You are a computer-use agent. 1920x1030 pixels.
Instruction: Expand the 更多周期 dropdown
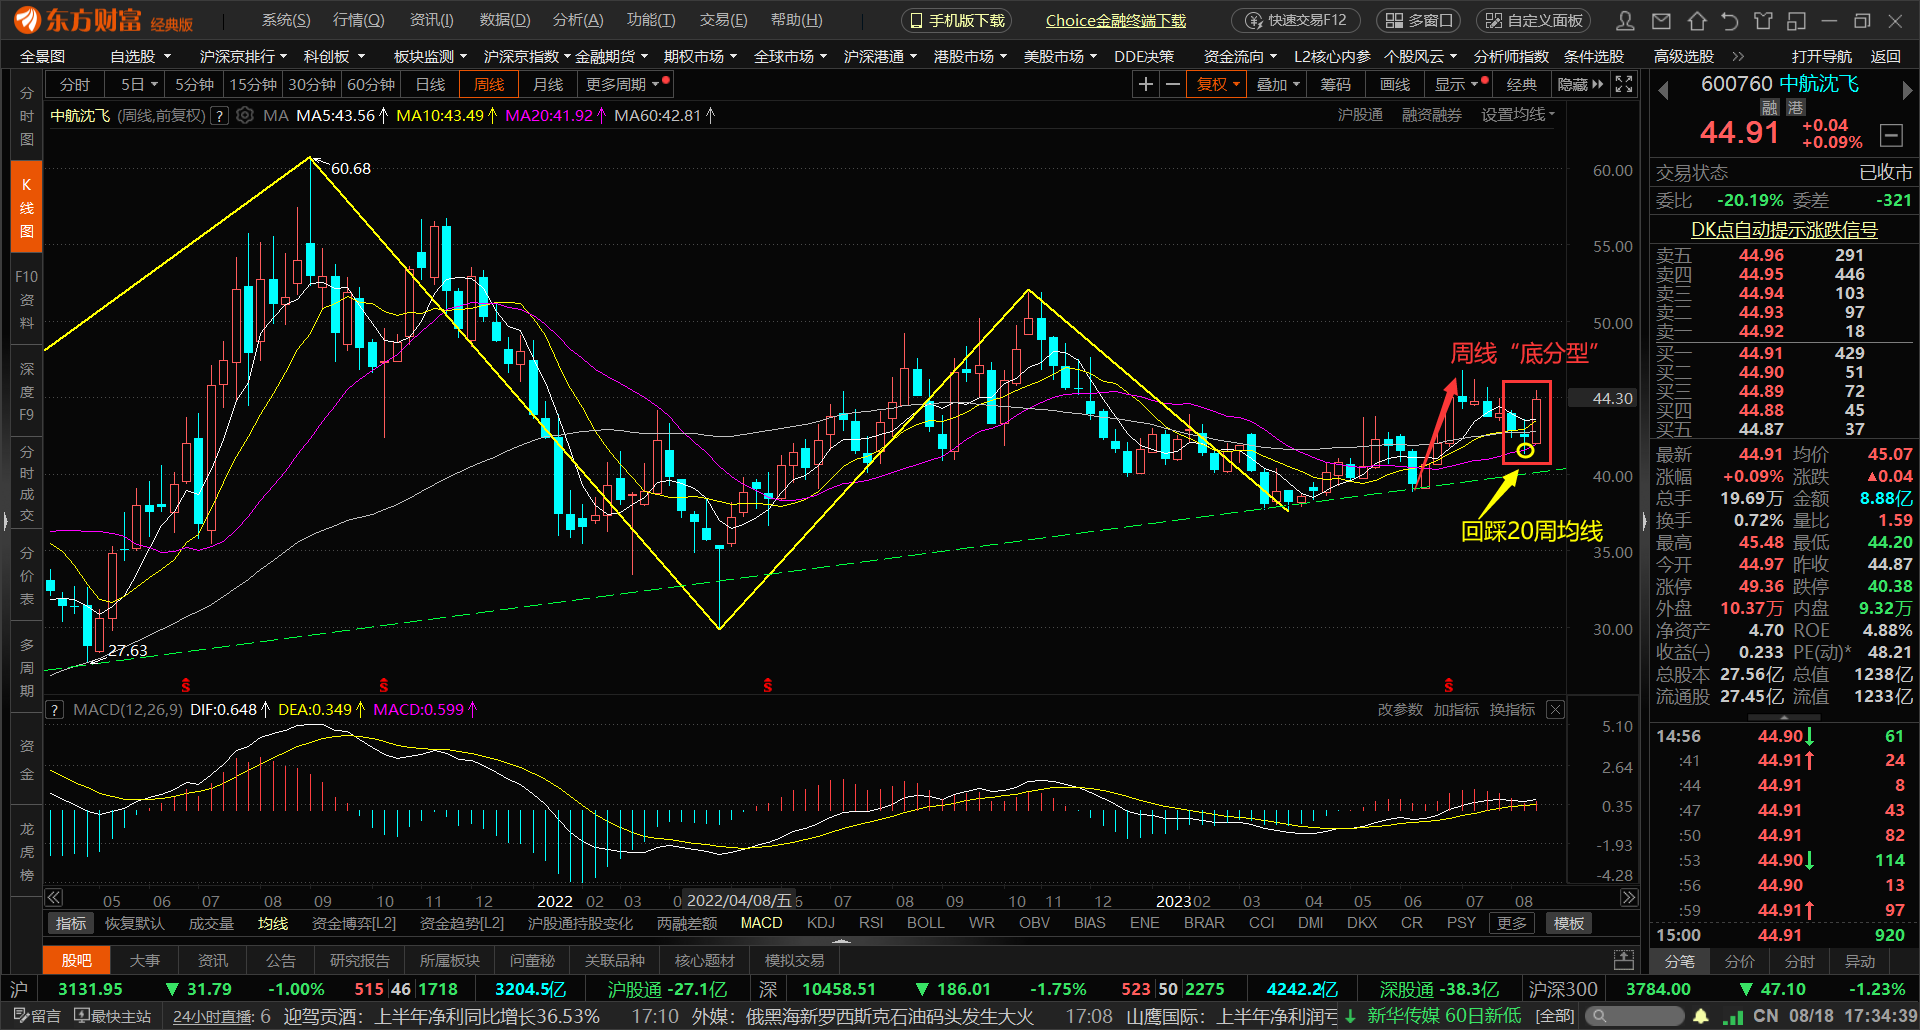[623, 85]
